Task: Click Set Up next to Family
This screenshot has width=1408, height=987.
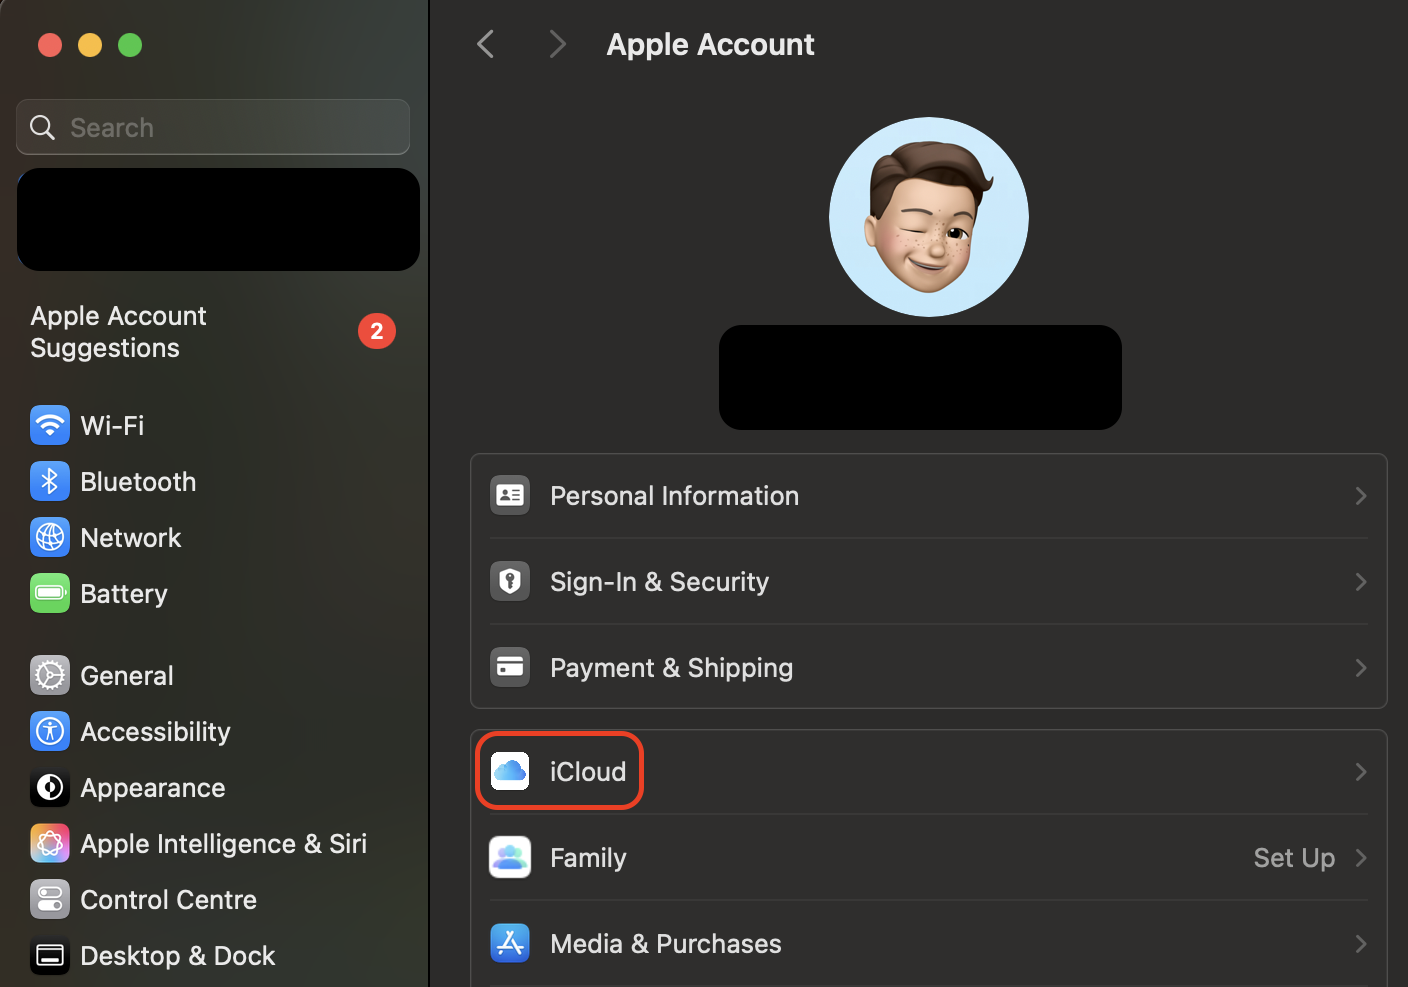Action: (x=1294, y=857)
